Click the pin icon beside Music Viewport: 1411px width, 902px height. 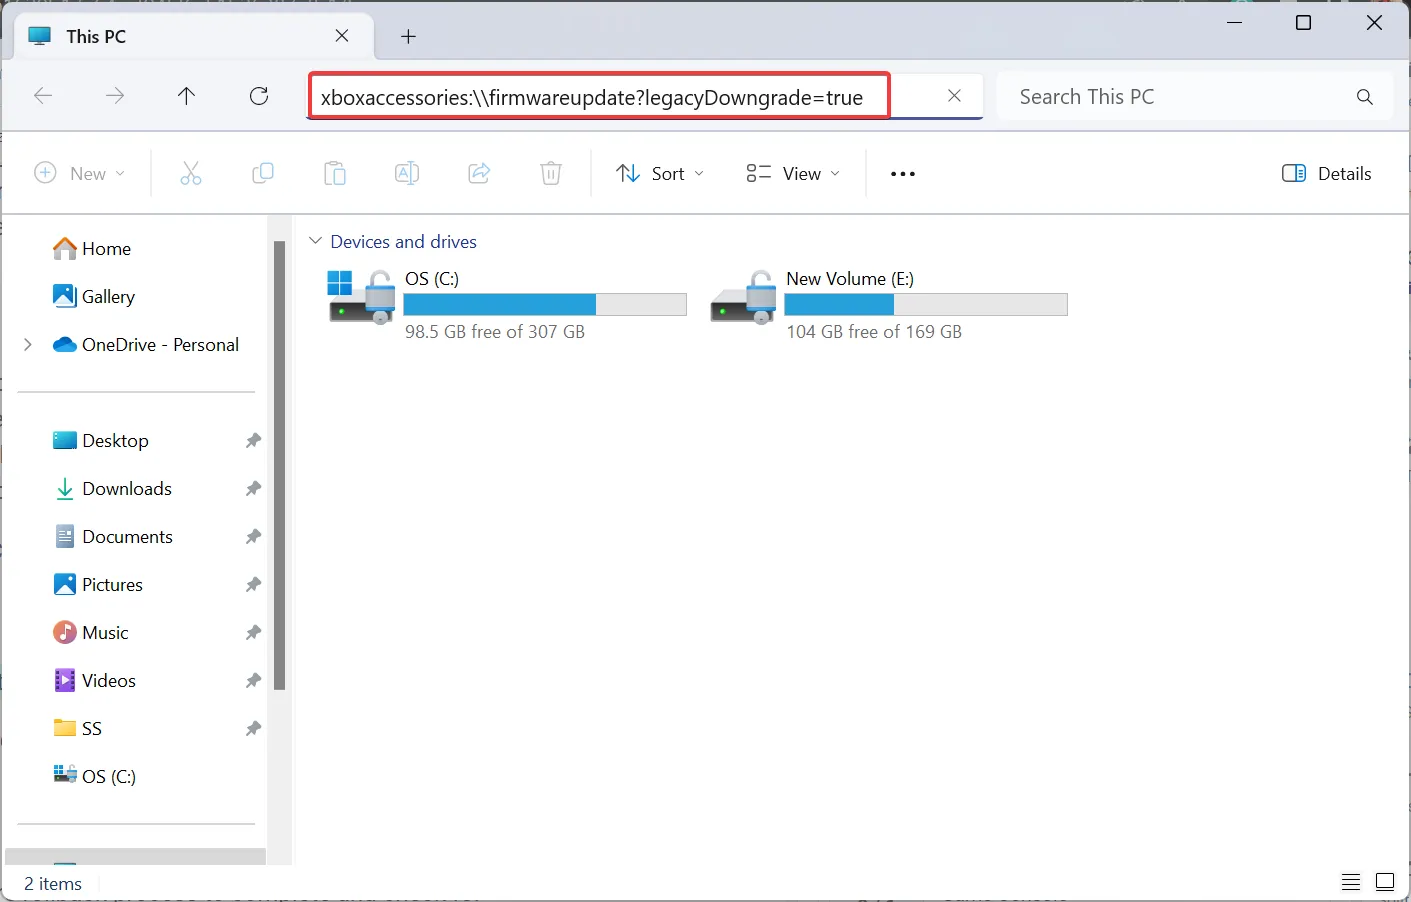pos(253,632)
